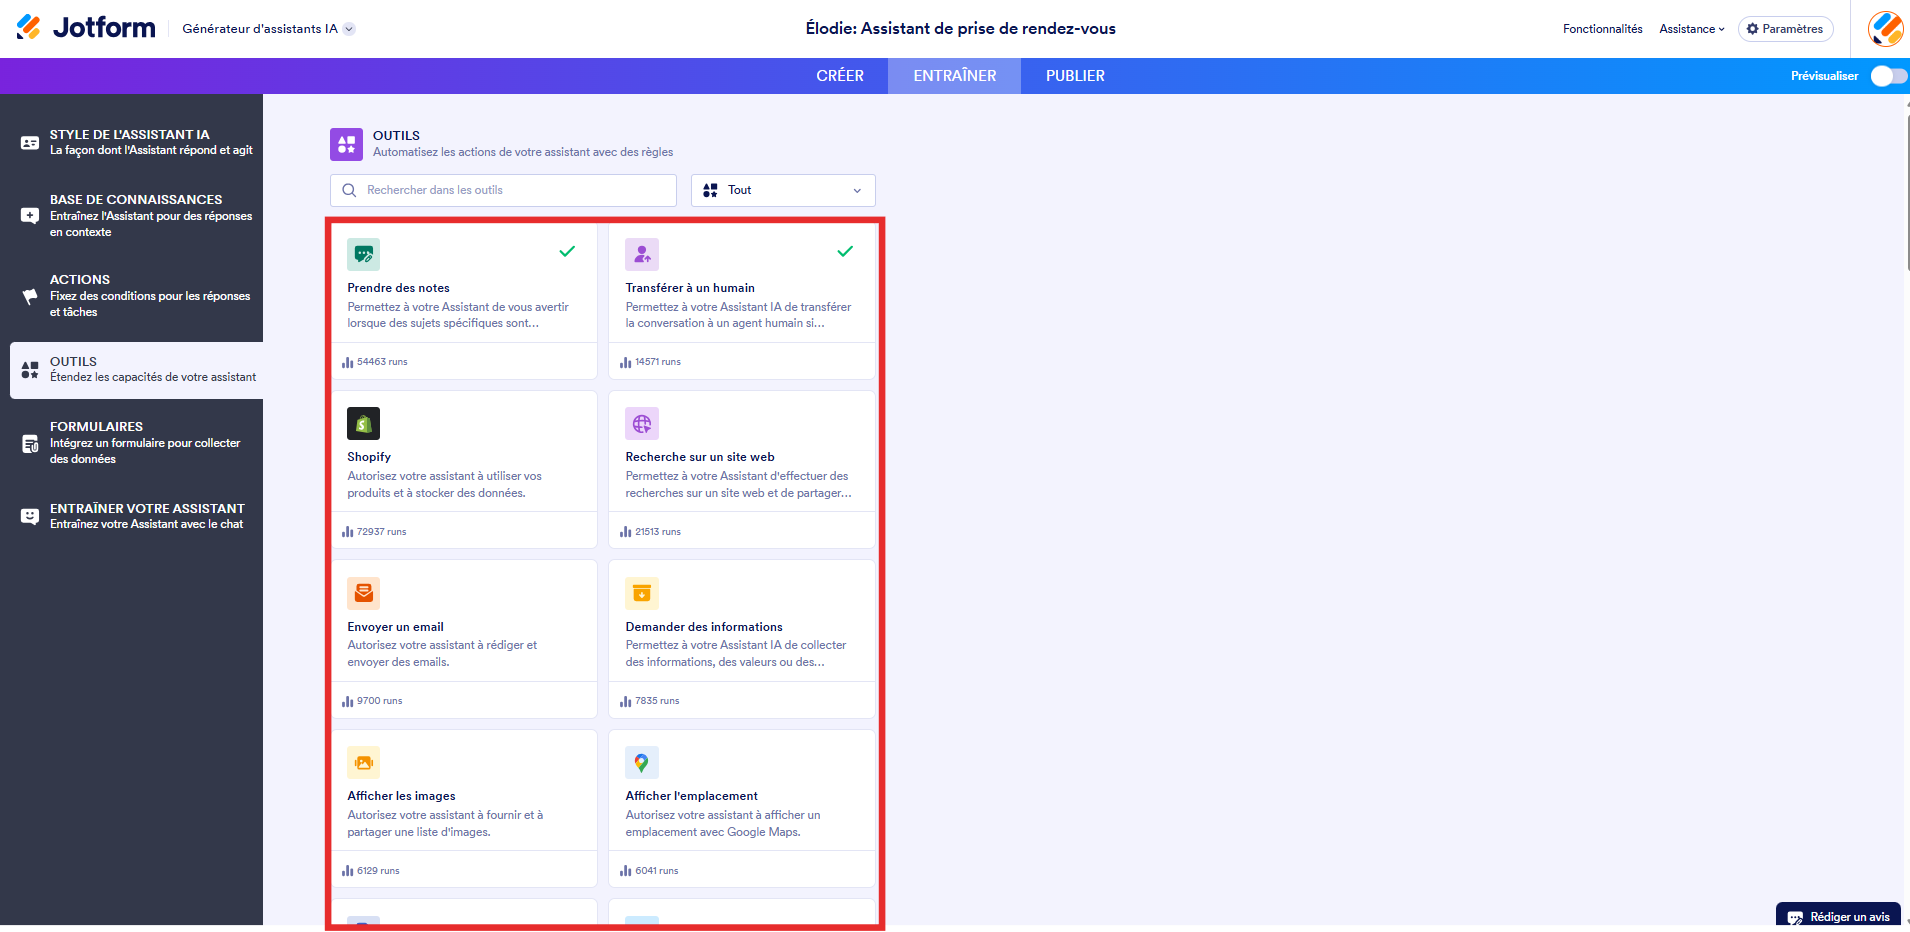Click 21513 runs stat
The height and width of the screenshot is (932, 1910).
[x=651, y=532]
